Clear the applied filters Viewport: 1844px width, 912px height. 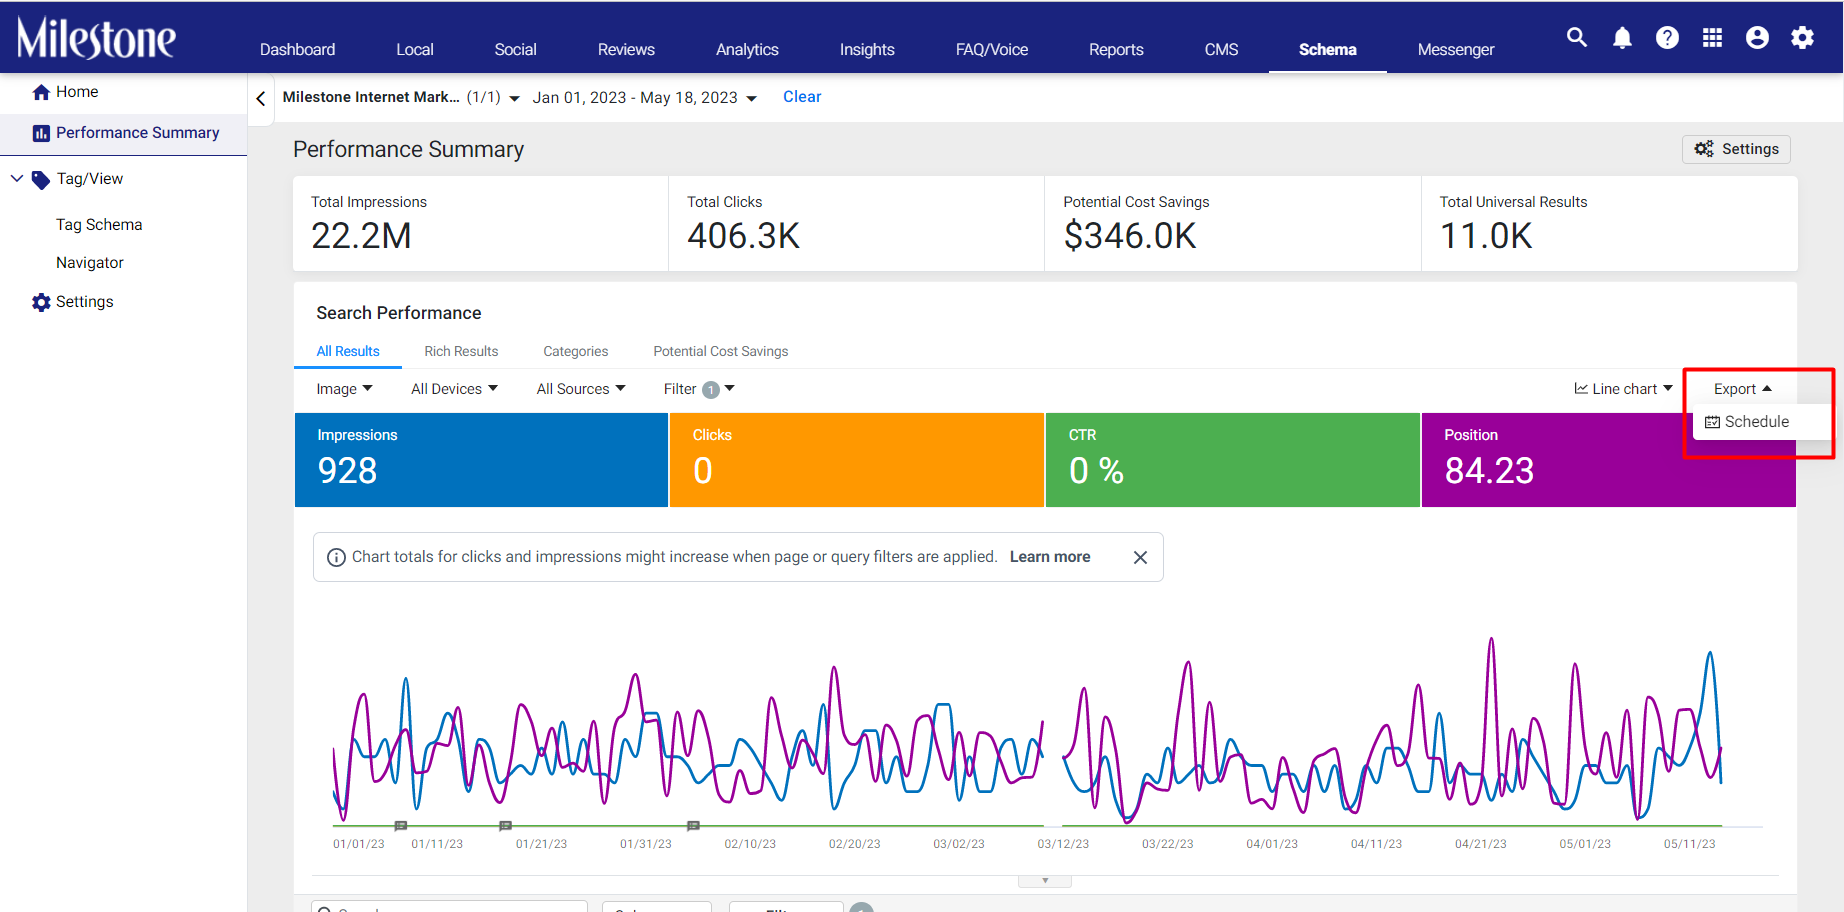802,97
